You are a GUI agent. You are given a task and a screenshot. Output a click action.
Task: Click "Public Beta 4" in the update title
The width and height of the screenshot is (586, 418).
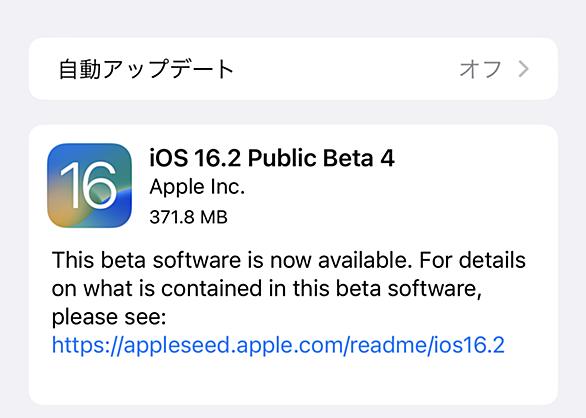tap(321, 158)
